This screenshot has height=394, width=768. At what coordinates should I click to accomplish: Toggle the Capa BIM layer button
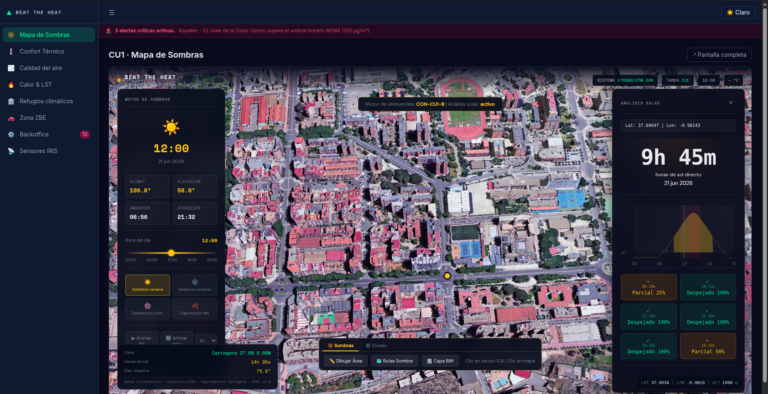440,361
